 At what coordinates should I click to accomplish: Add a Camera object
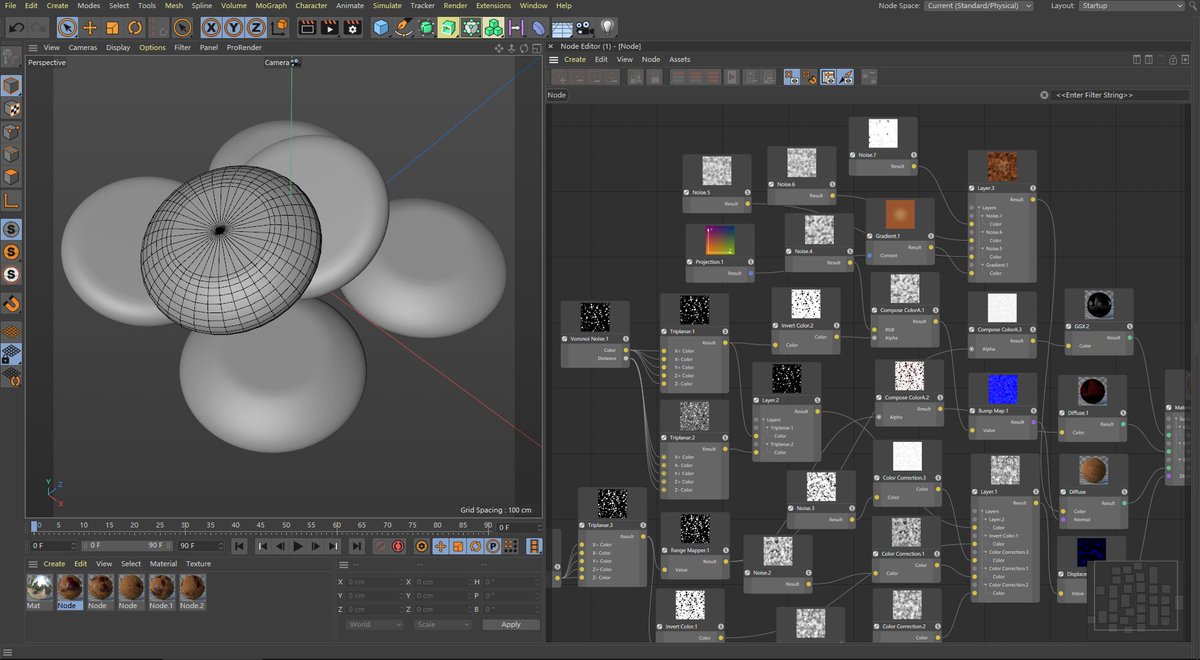pyautogui.click(x=584, y=27)
